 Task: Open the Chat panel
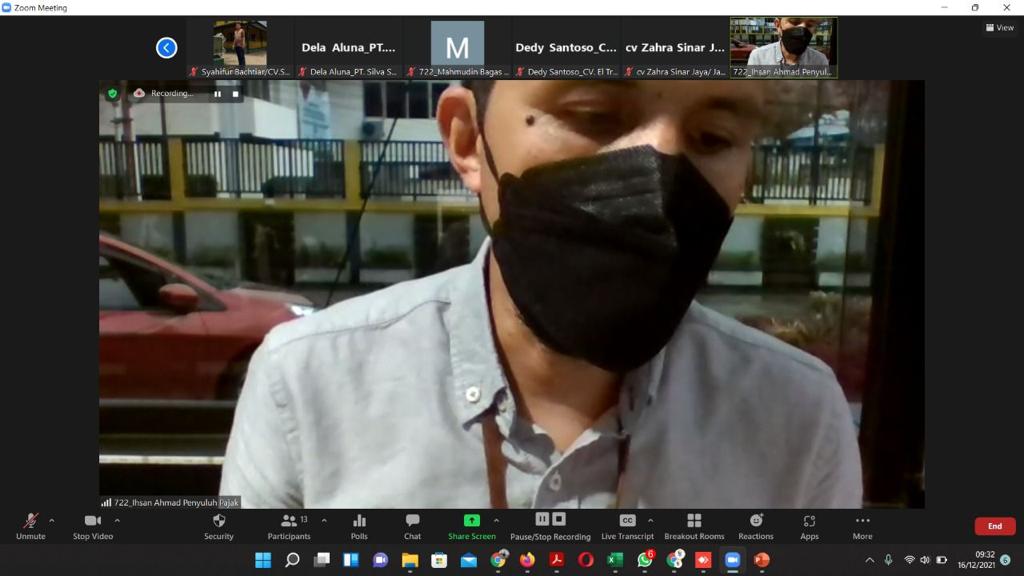tap(412, 526)
